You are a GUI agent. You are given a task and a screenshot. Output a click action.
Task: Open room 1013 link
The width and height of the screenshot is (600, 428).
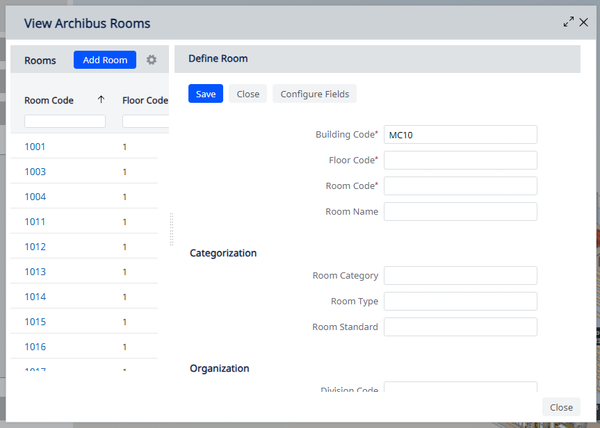coord(35,272)
